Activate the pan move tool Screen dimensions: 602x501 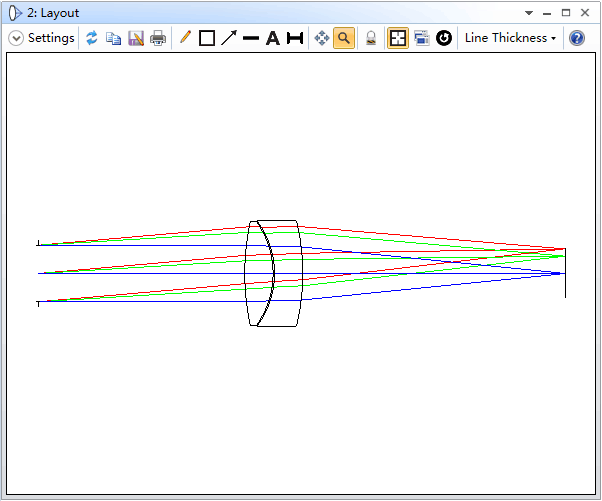321,38
